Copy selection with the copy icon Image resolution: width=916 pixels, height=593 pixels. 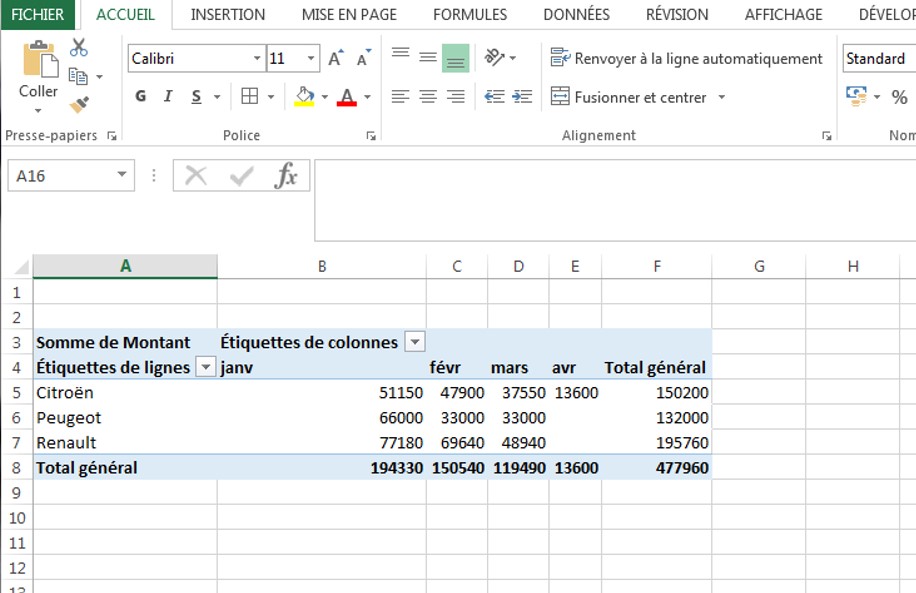(78, 76)
